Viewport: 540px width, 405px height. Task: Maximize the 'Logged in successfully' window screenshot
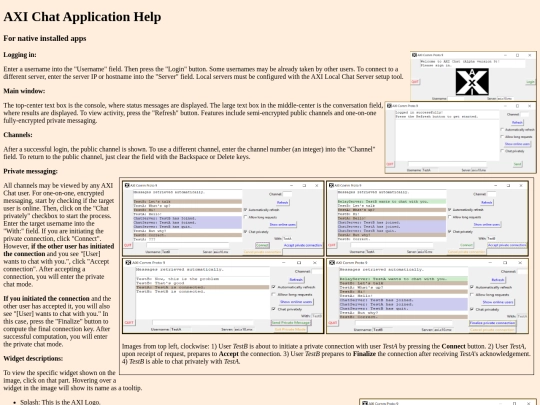(x=517, y=106)
